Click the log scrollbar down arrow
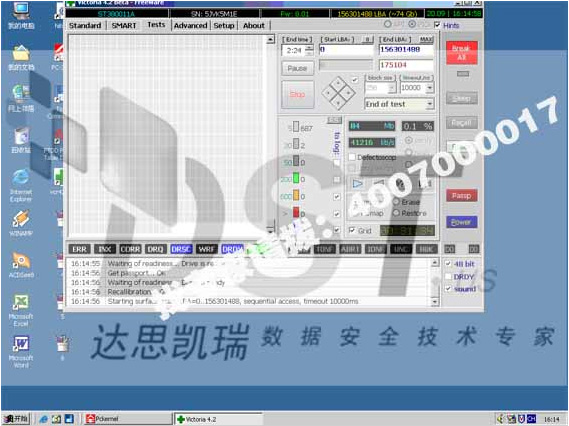This screenshot has height=426, width=569. coord(435,302)
